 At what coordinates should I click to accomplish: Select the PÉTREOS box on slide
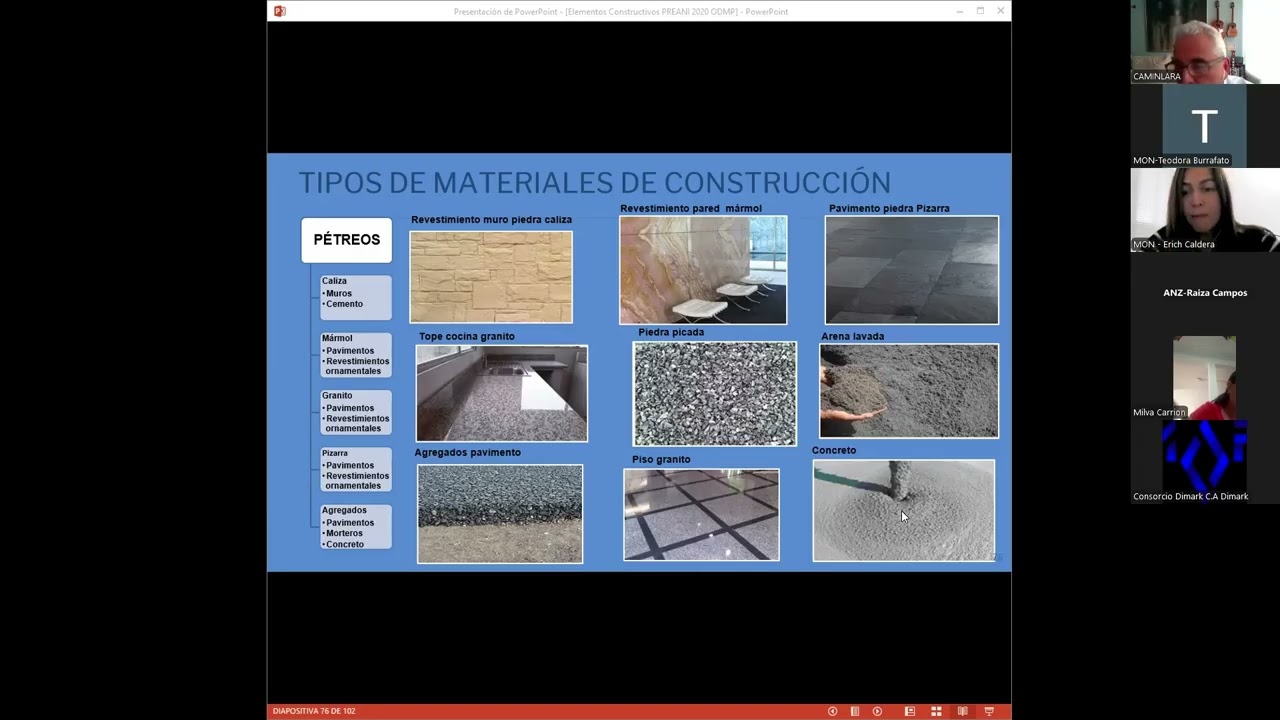[347, 240]
